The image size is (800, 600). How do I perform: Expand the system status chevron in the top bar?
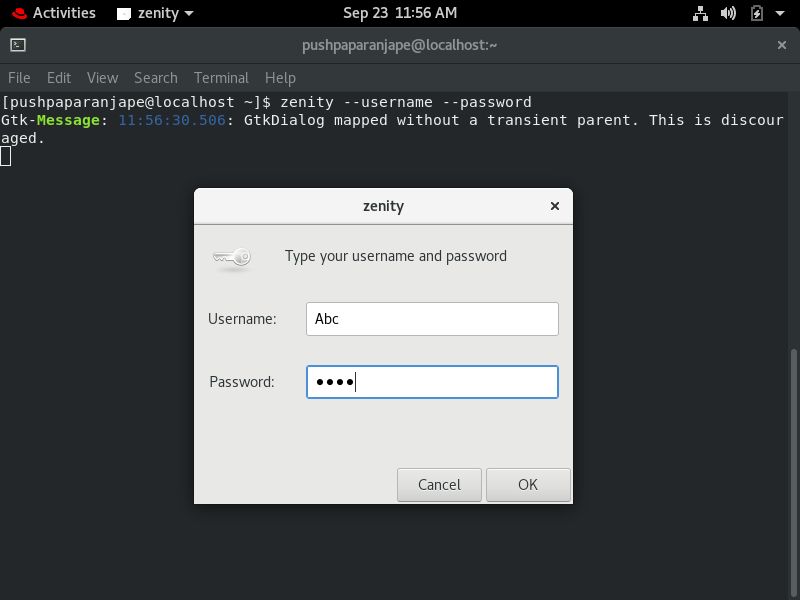point(778,13)
